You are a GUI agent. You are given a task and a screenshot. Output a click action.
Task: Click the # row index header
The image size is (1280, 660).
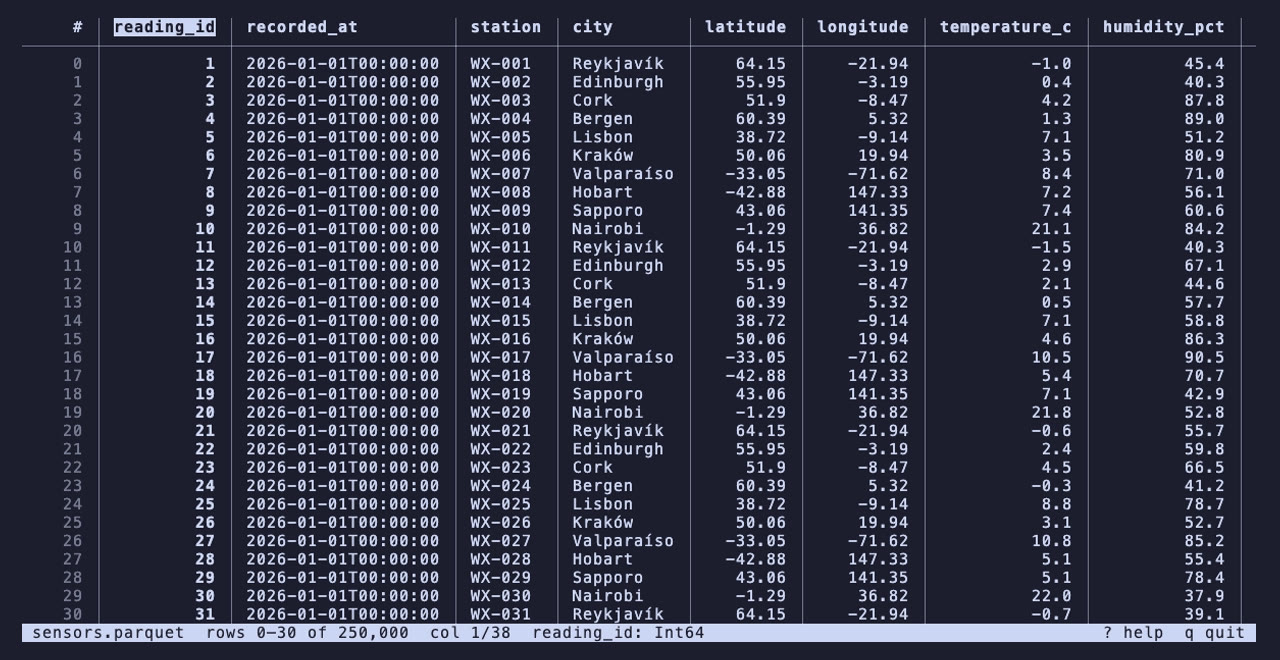click(x=77, y=27)
